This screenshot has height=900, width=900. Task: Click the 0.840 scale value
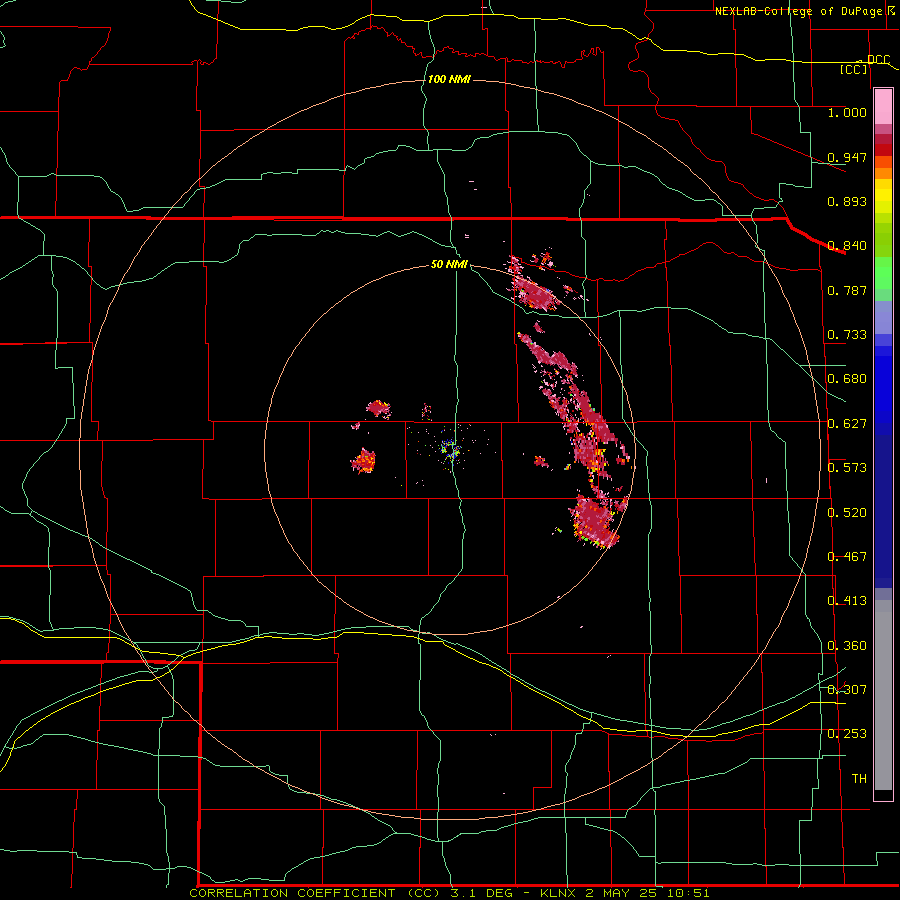847,246
